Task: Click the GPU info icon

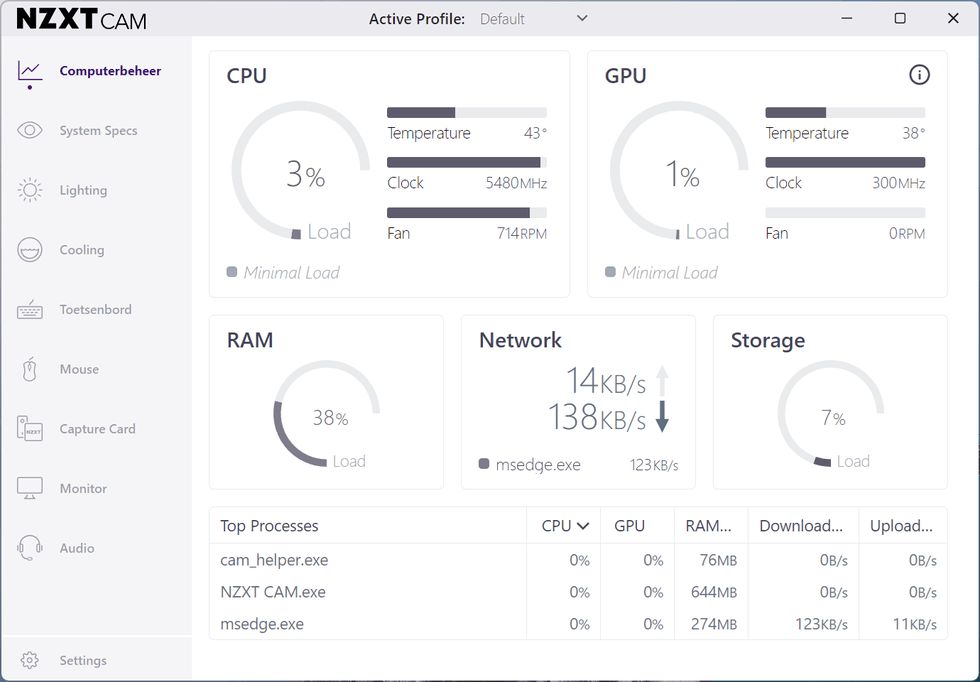Action: 919,75
